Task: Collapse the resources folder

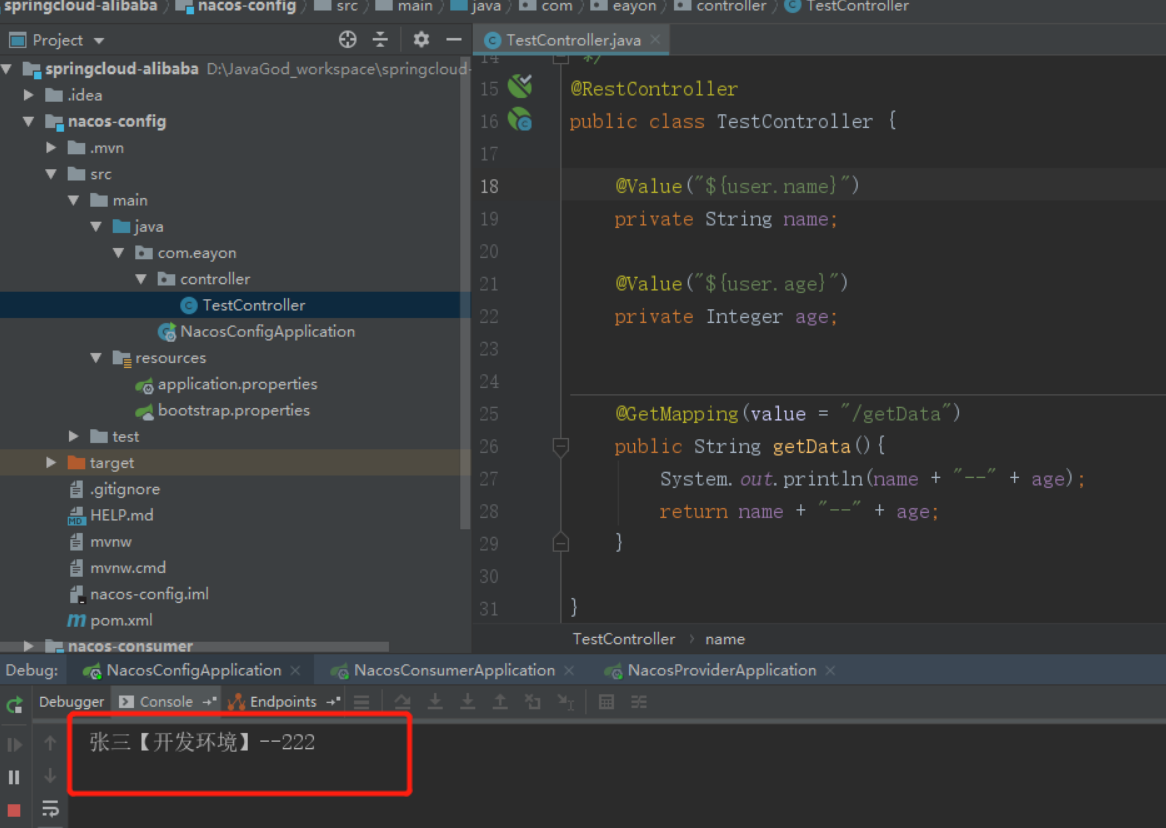Action: coord(96,358)
